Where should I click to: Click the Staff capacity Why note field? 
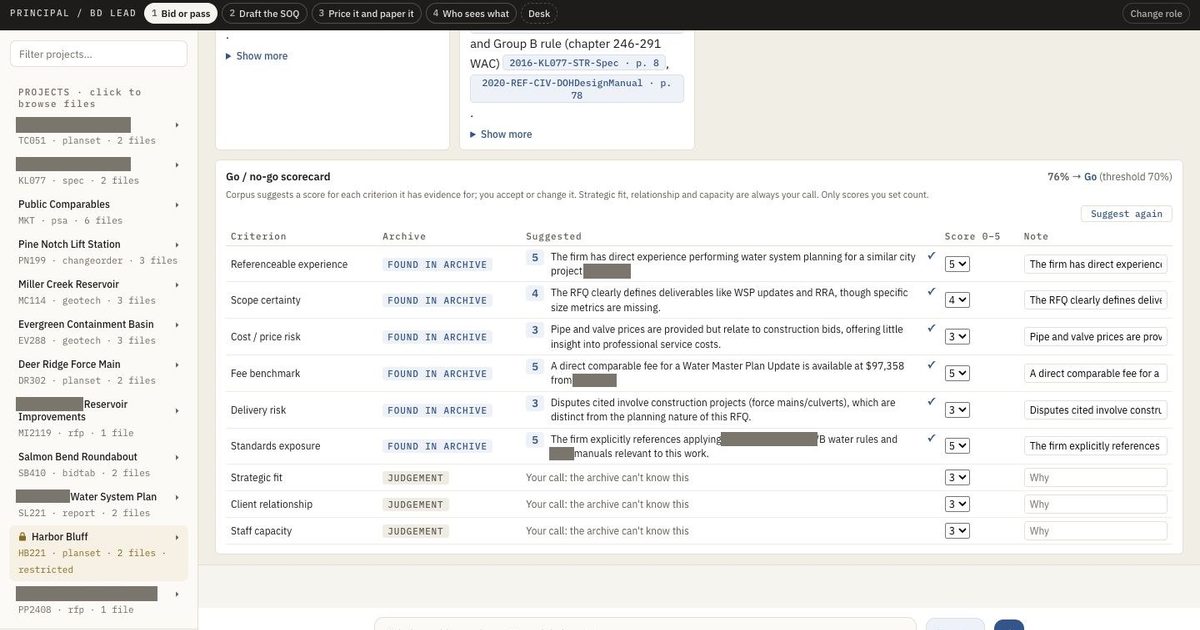[1096, 531]
